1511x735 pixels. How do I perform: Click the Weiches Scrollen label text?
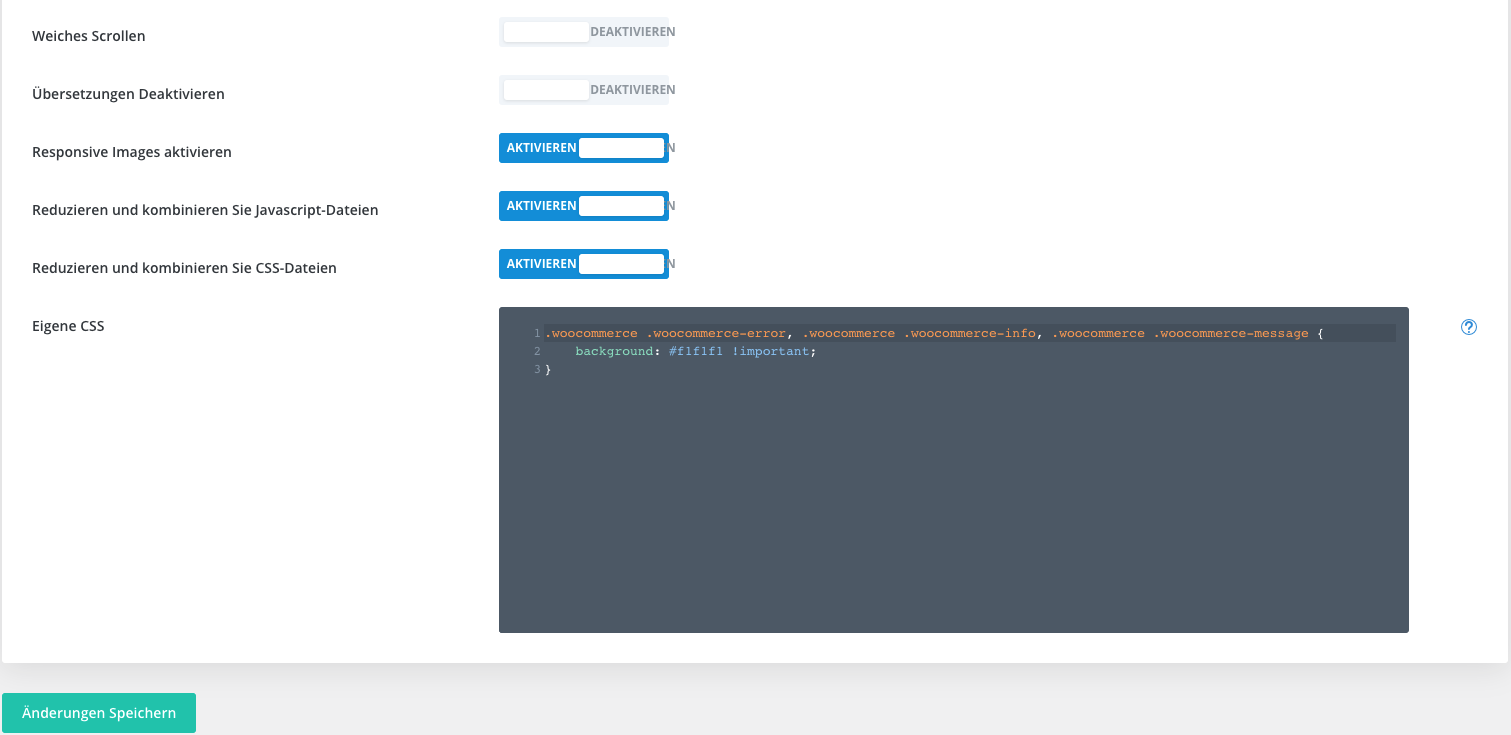[x=89, y=36]
